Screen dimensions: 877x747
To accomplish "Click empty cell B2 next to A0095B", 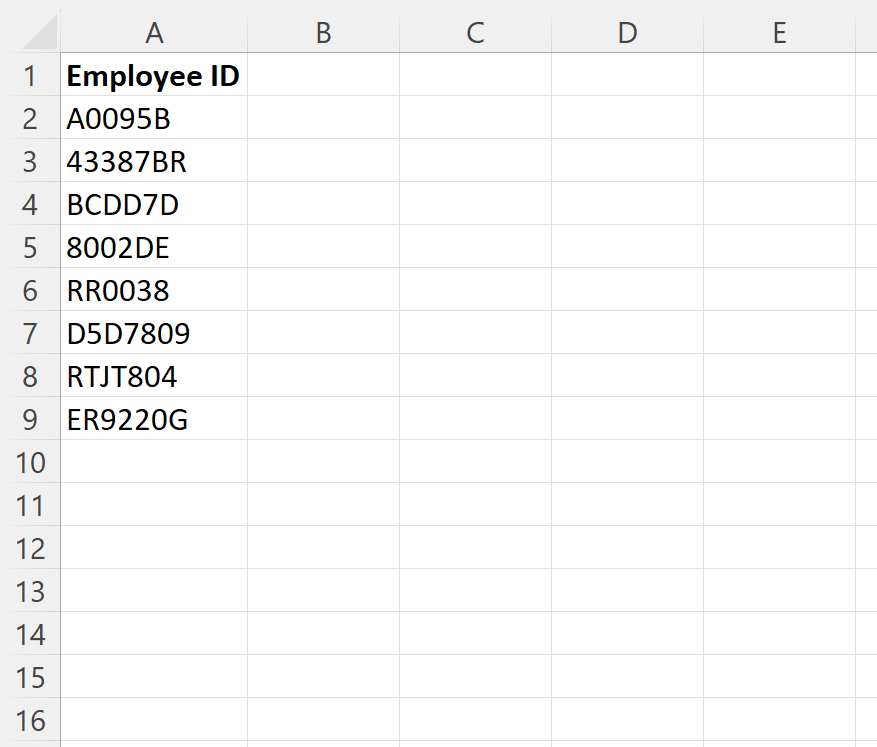I will click(x=323, y=118).
